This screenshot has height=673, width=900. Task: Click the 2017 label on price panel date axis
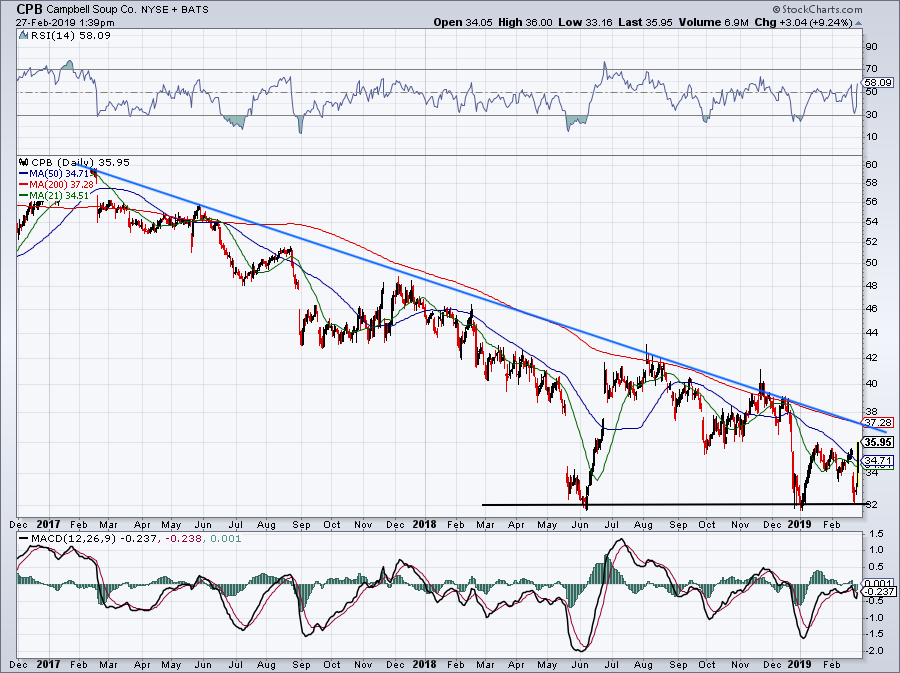[48, 524]
